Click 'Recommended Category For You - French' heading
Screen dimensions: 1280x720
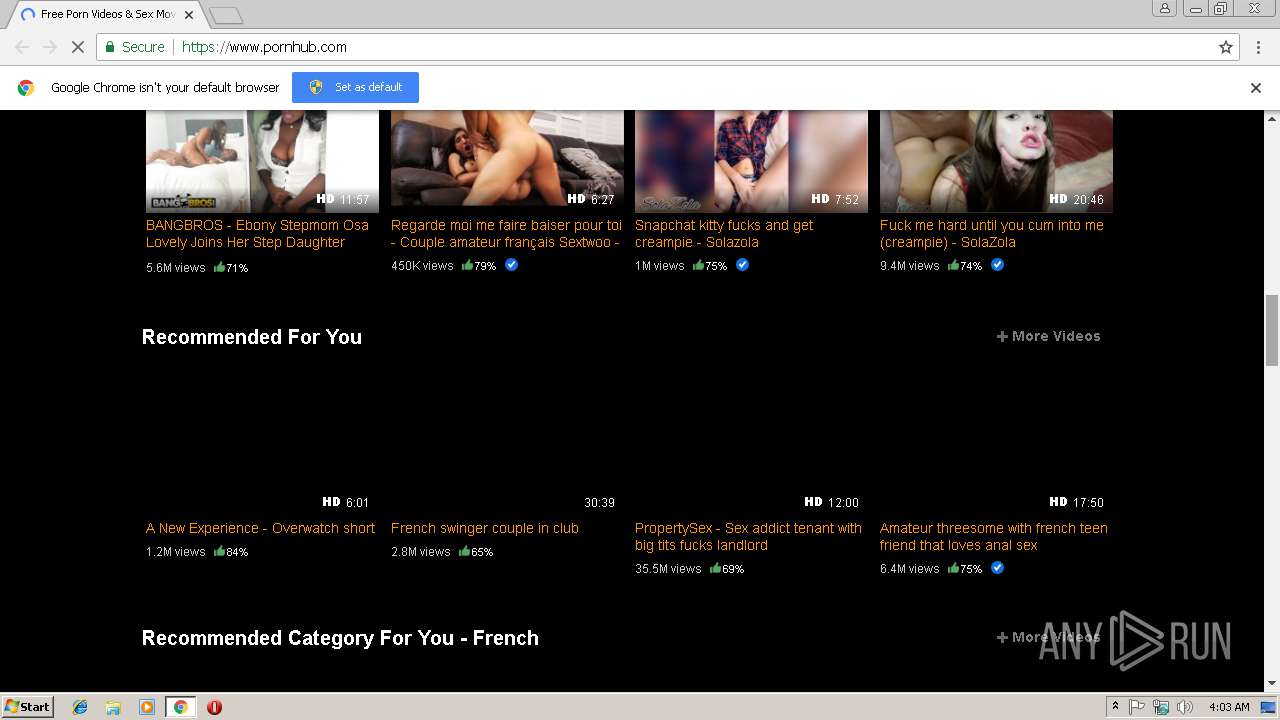coord(340,638)
